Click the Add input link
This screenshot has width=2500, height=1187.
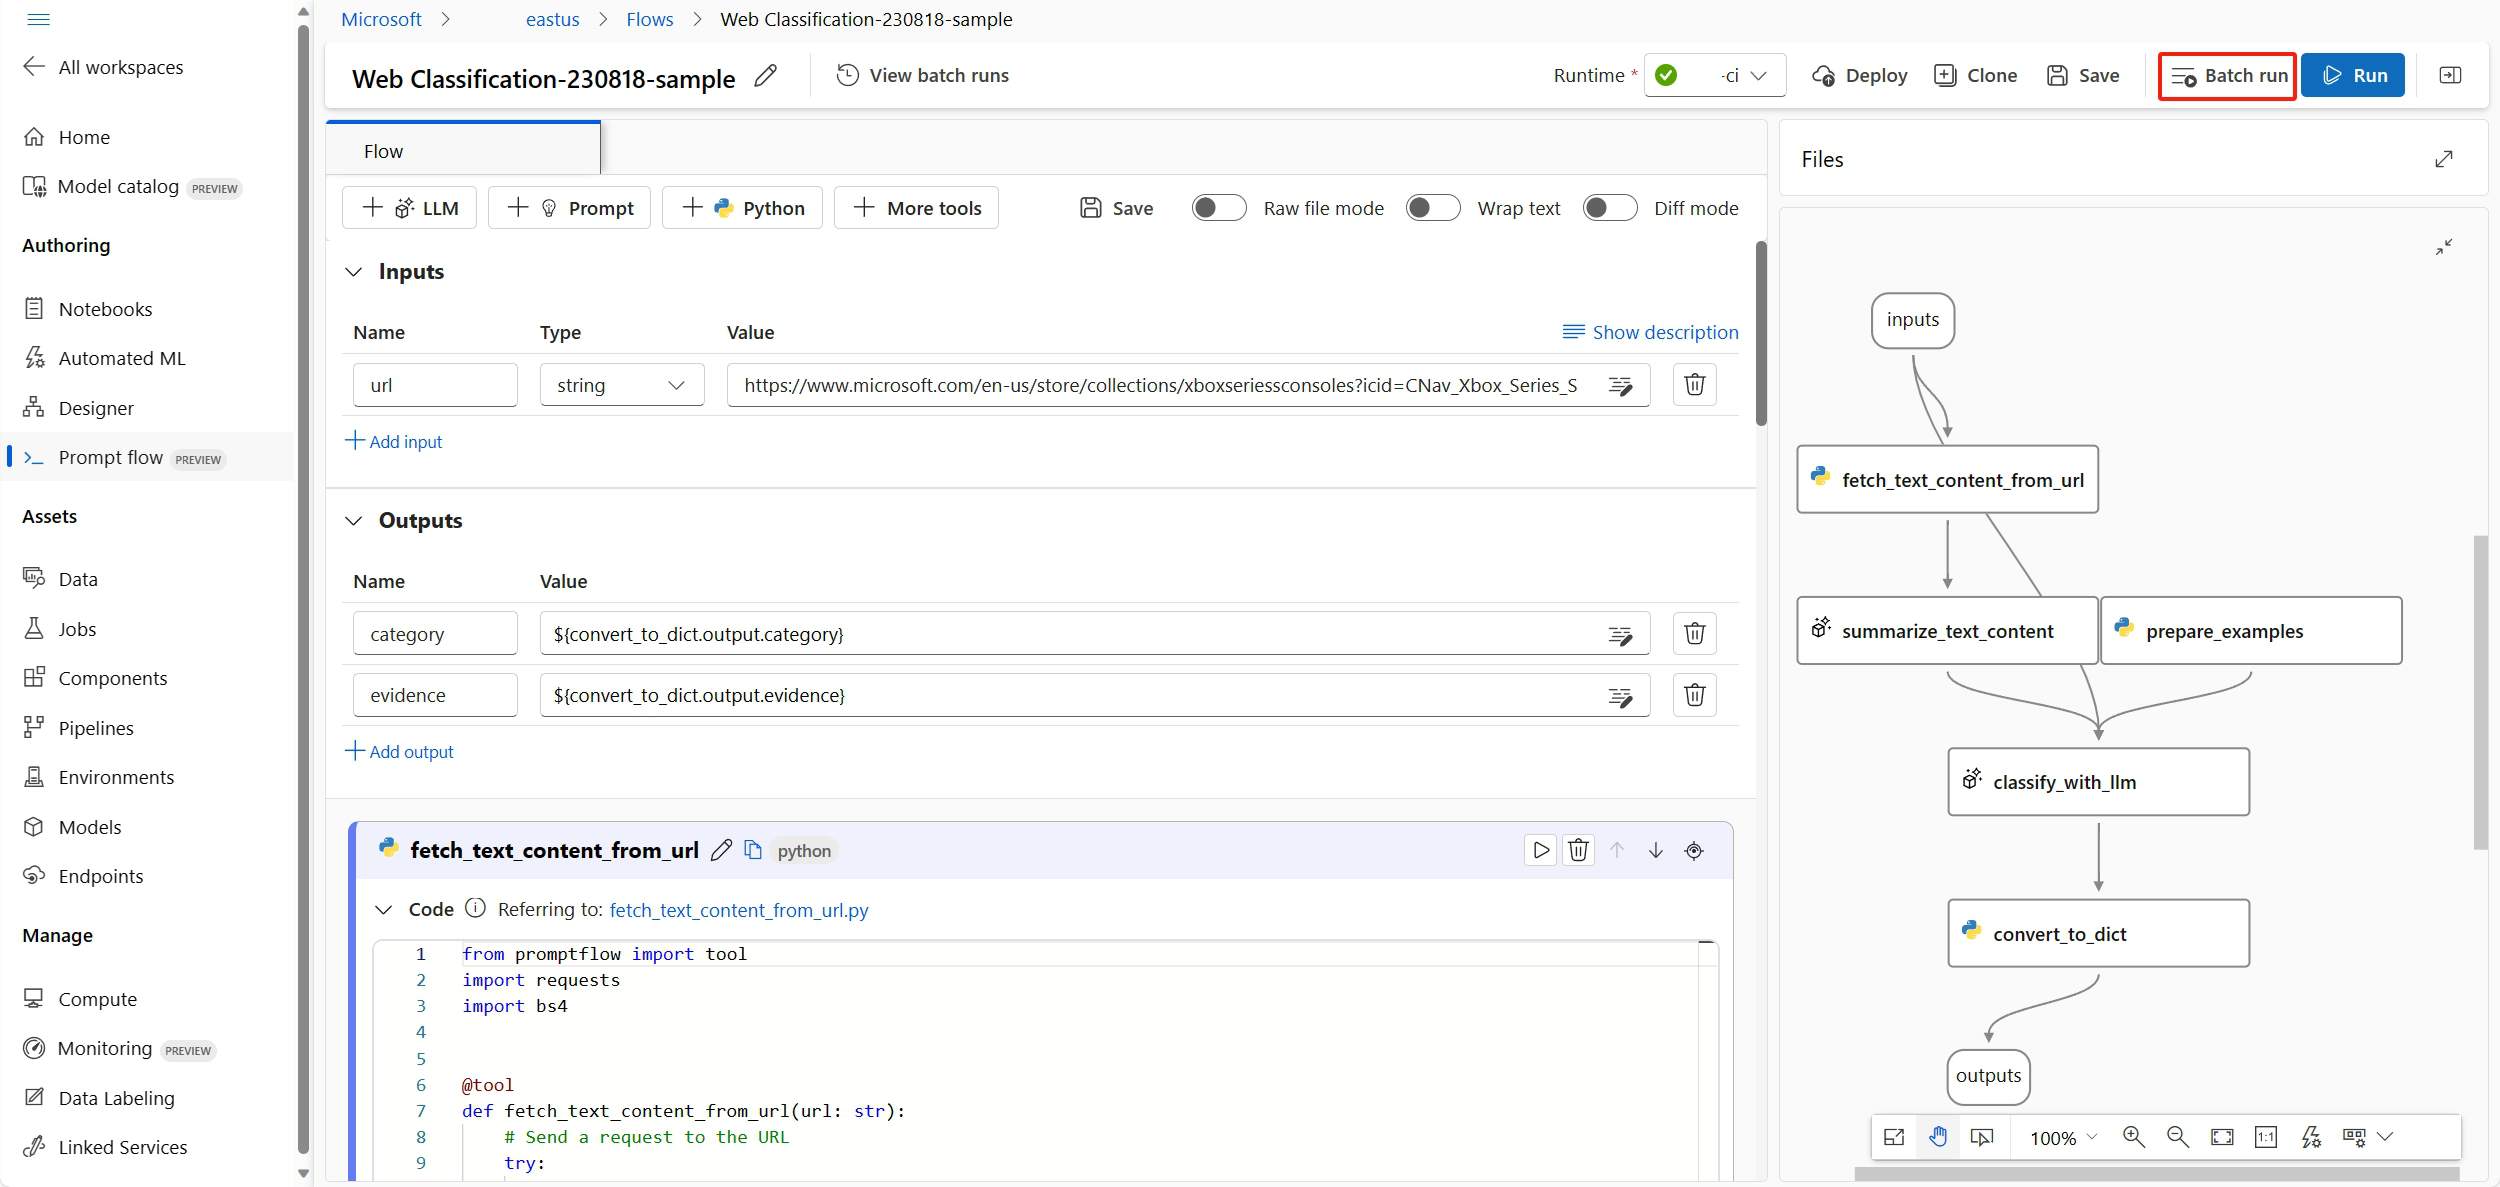(394, 441)
